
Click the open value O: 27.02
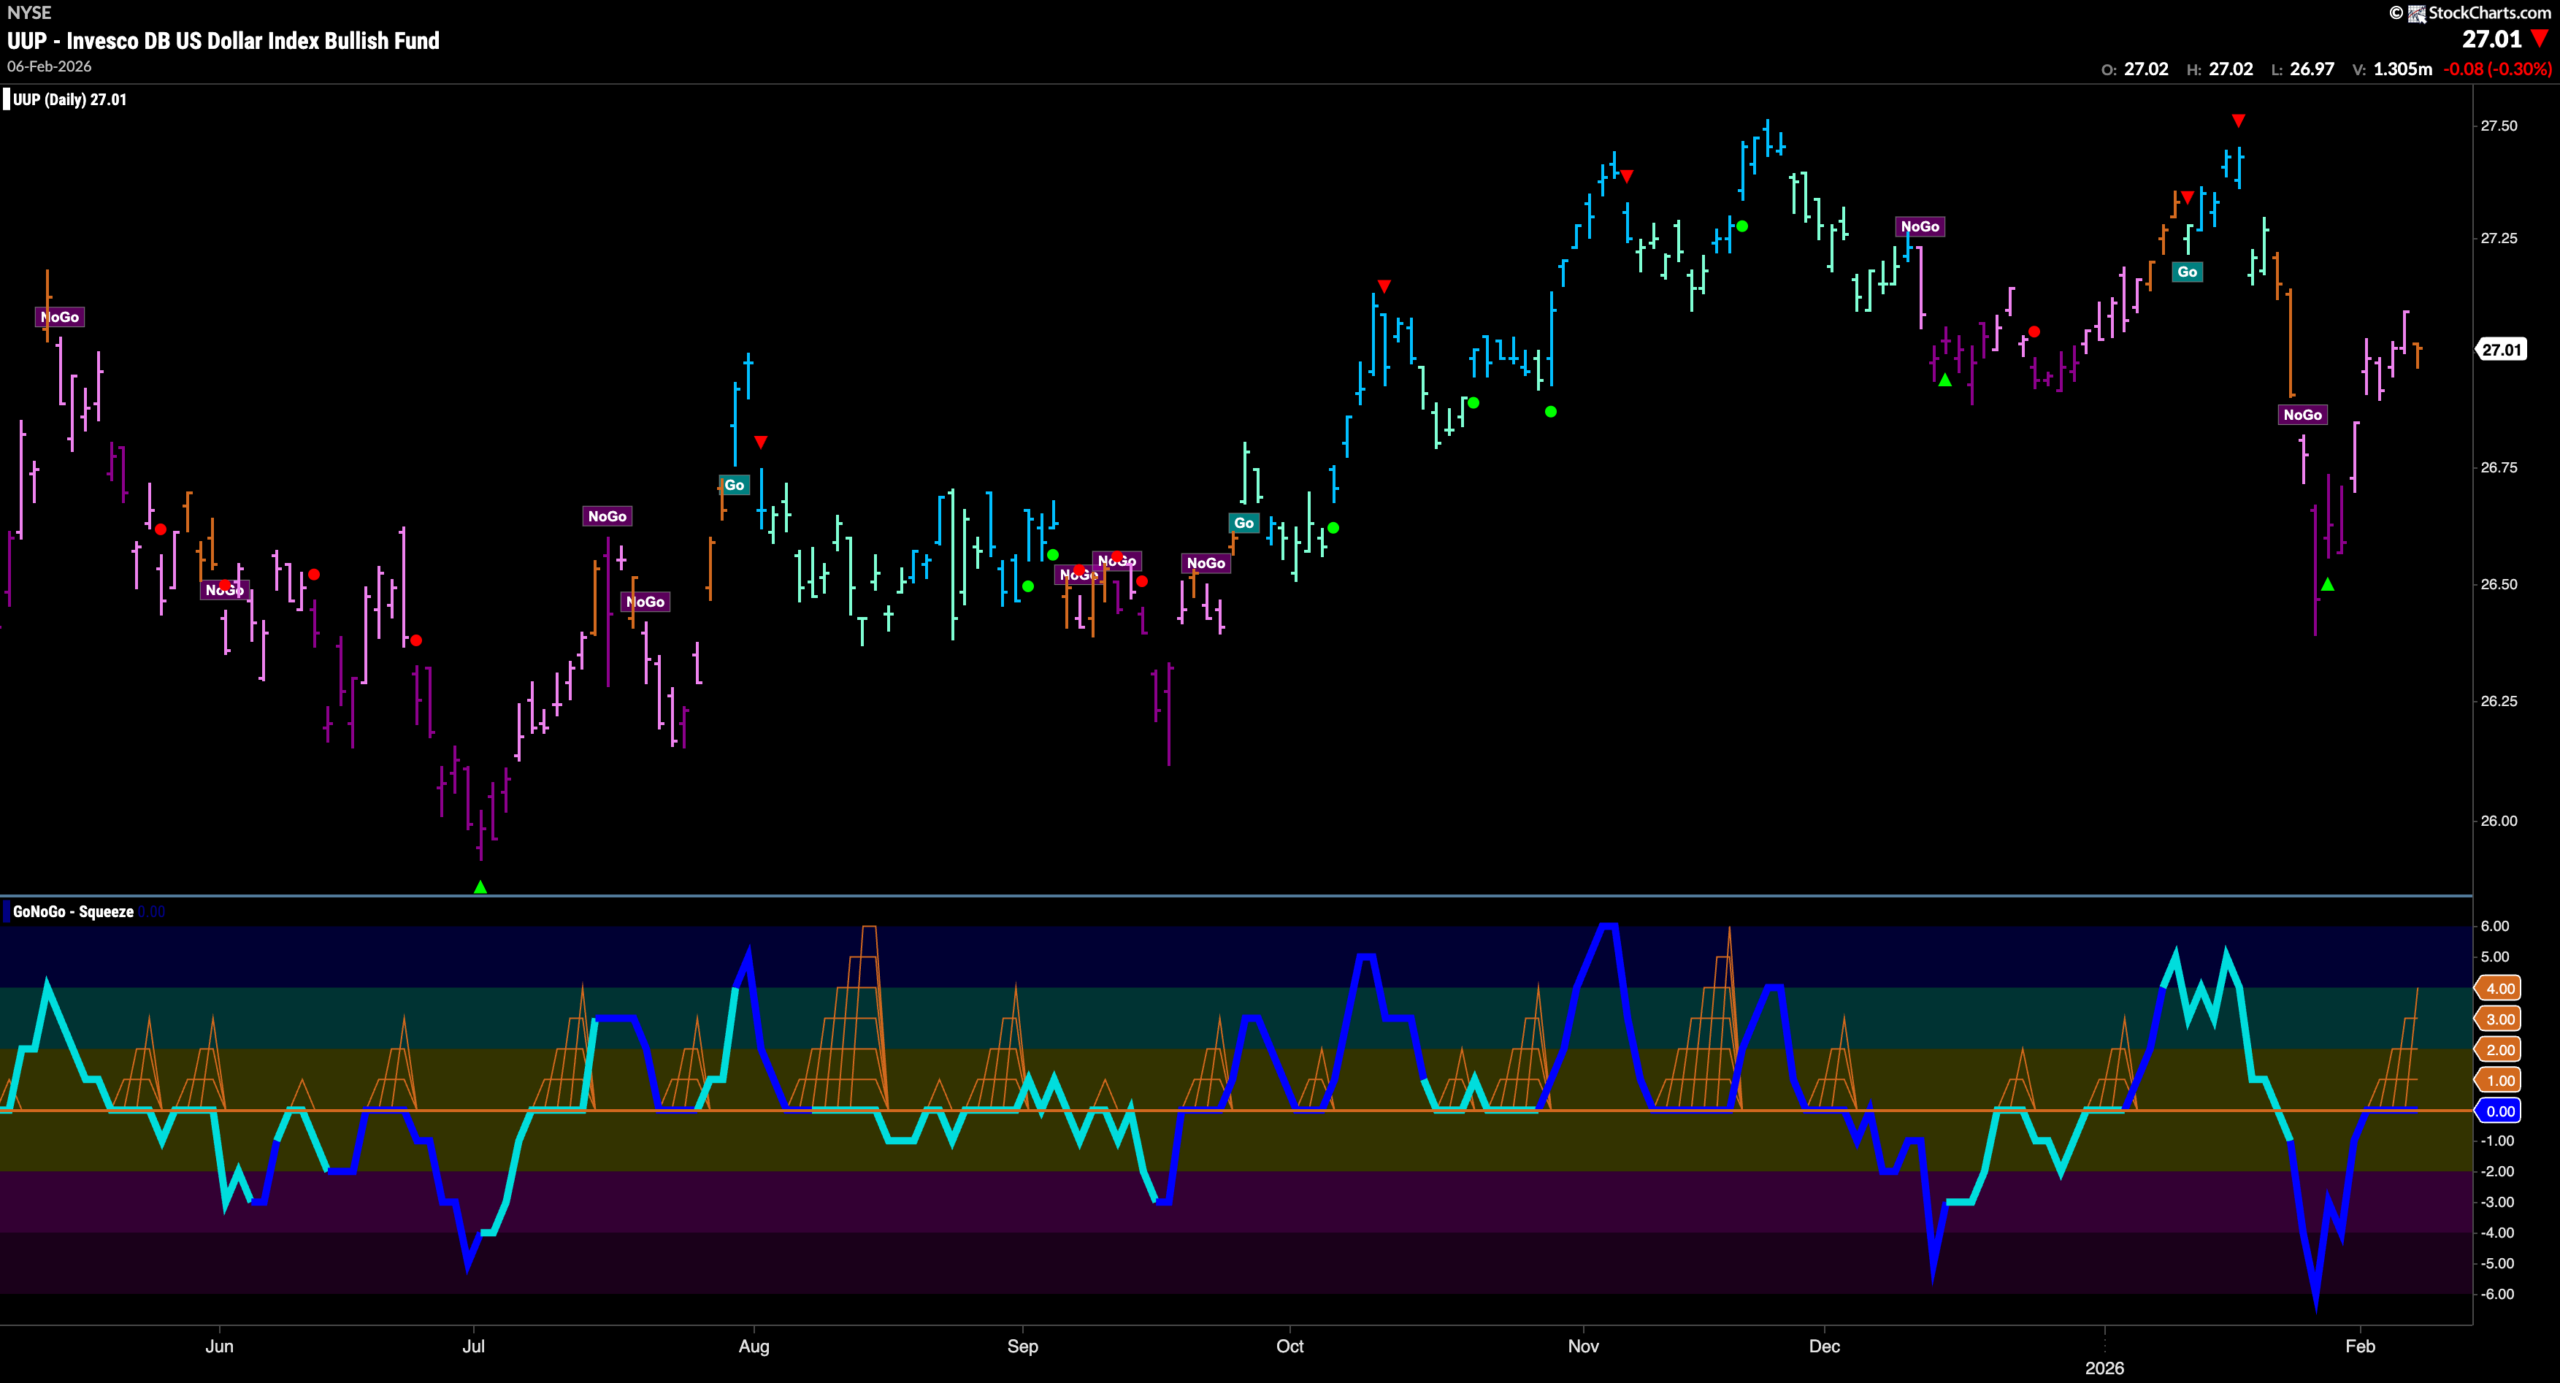click(2135, 69)
